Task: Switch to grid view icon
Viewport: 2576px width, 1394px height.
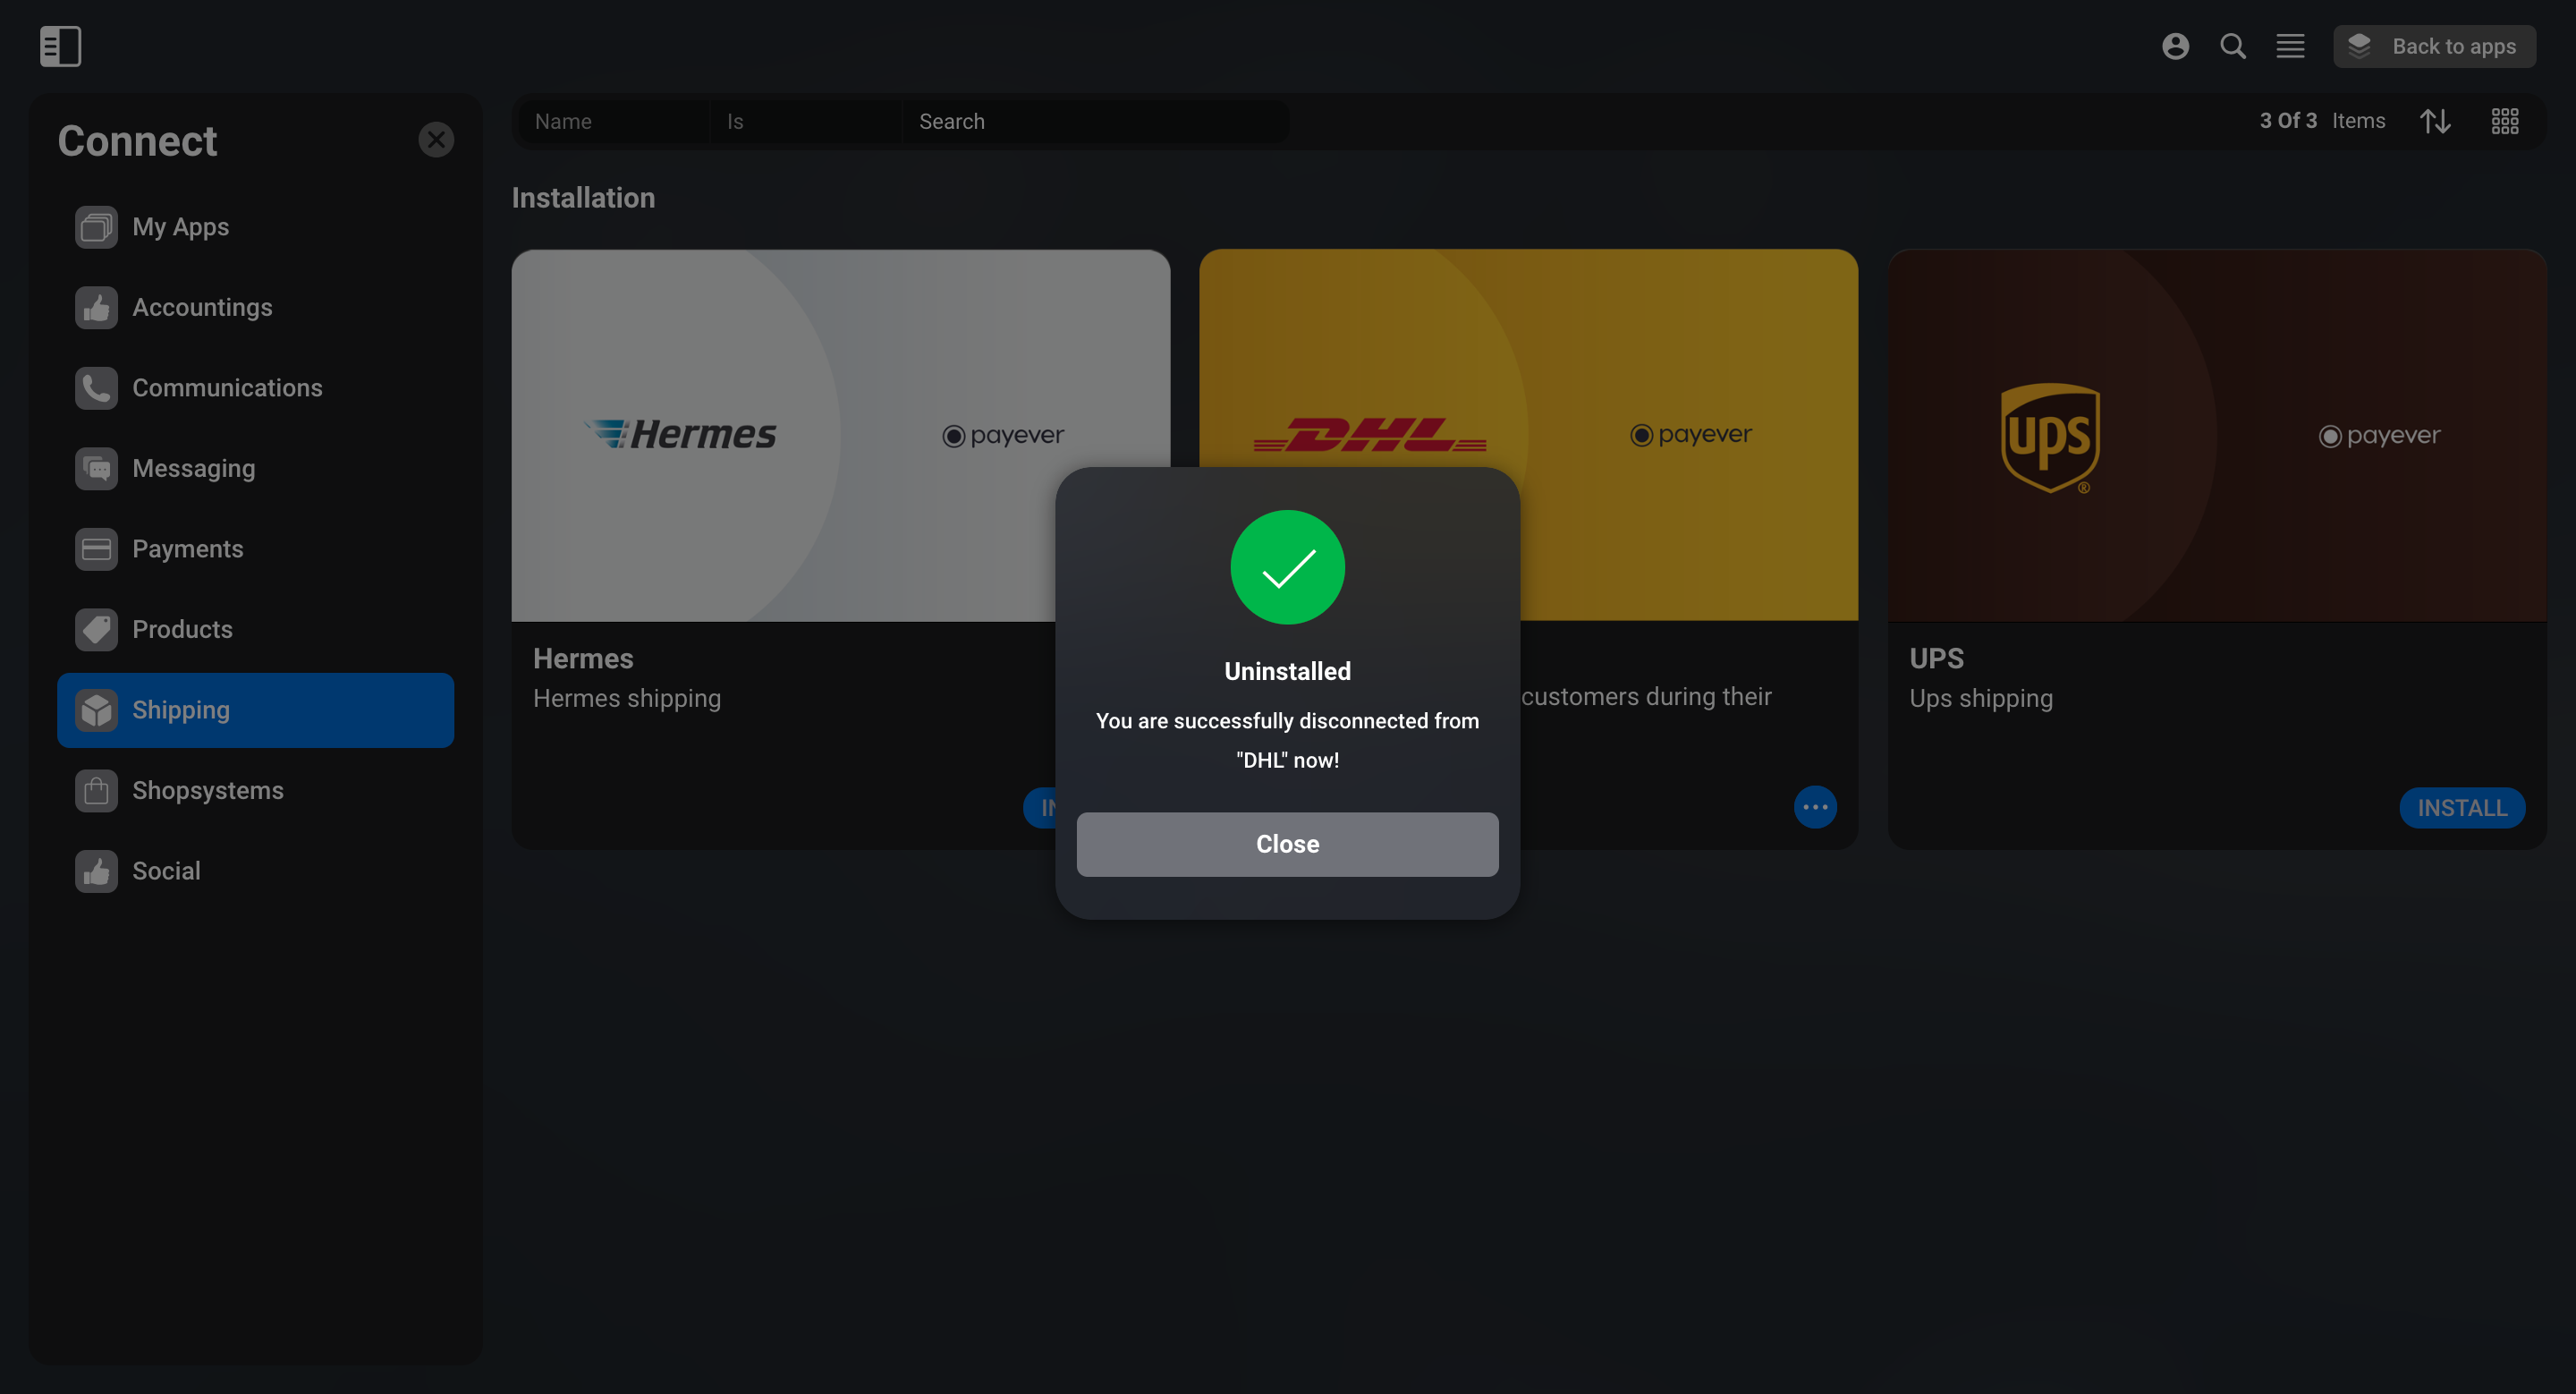Action: [x=2504, y=121]
